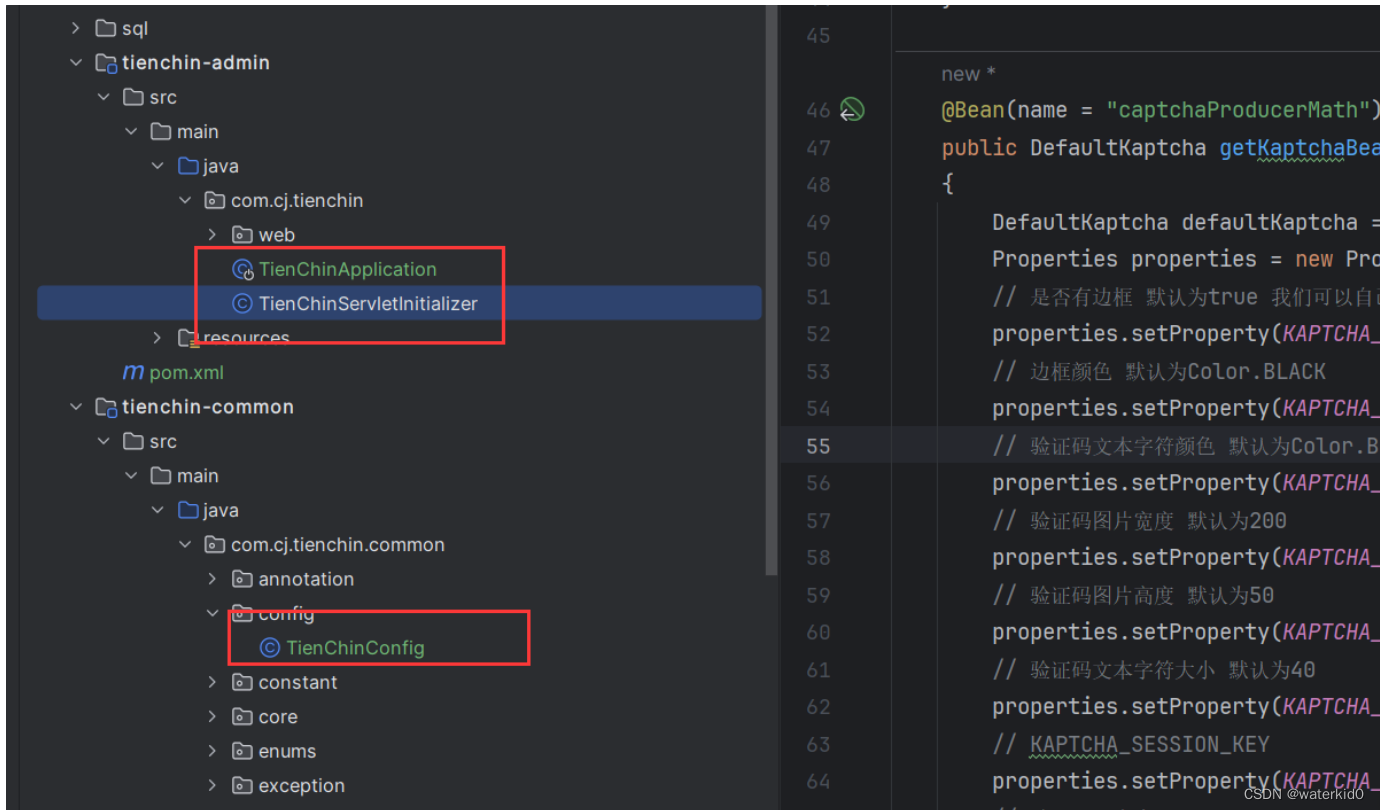Expand the annotation package chevron
This screenshot has width=1380, height=810.
tap(212, 579)
